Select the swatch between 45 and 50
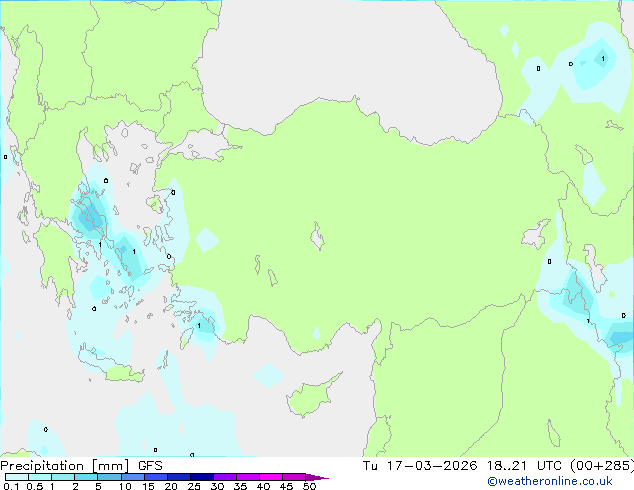Image resolution: width=634 pixels, height=490 pixels. [x=294, y=477]
